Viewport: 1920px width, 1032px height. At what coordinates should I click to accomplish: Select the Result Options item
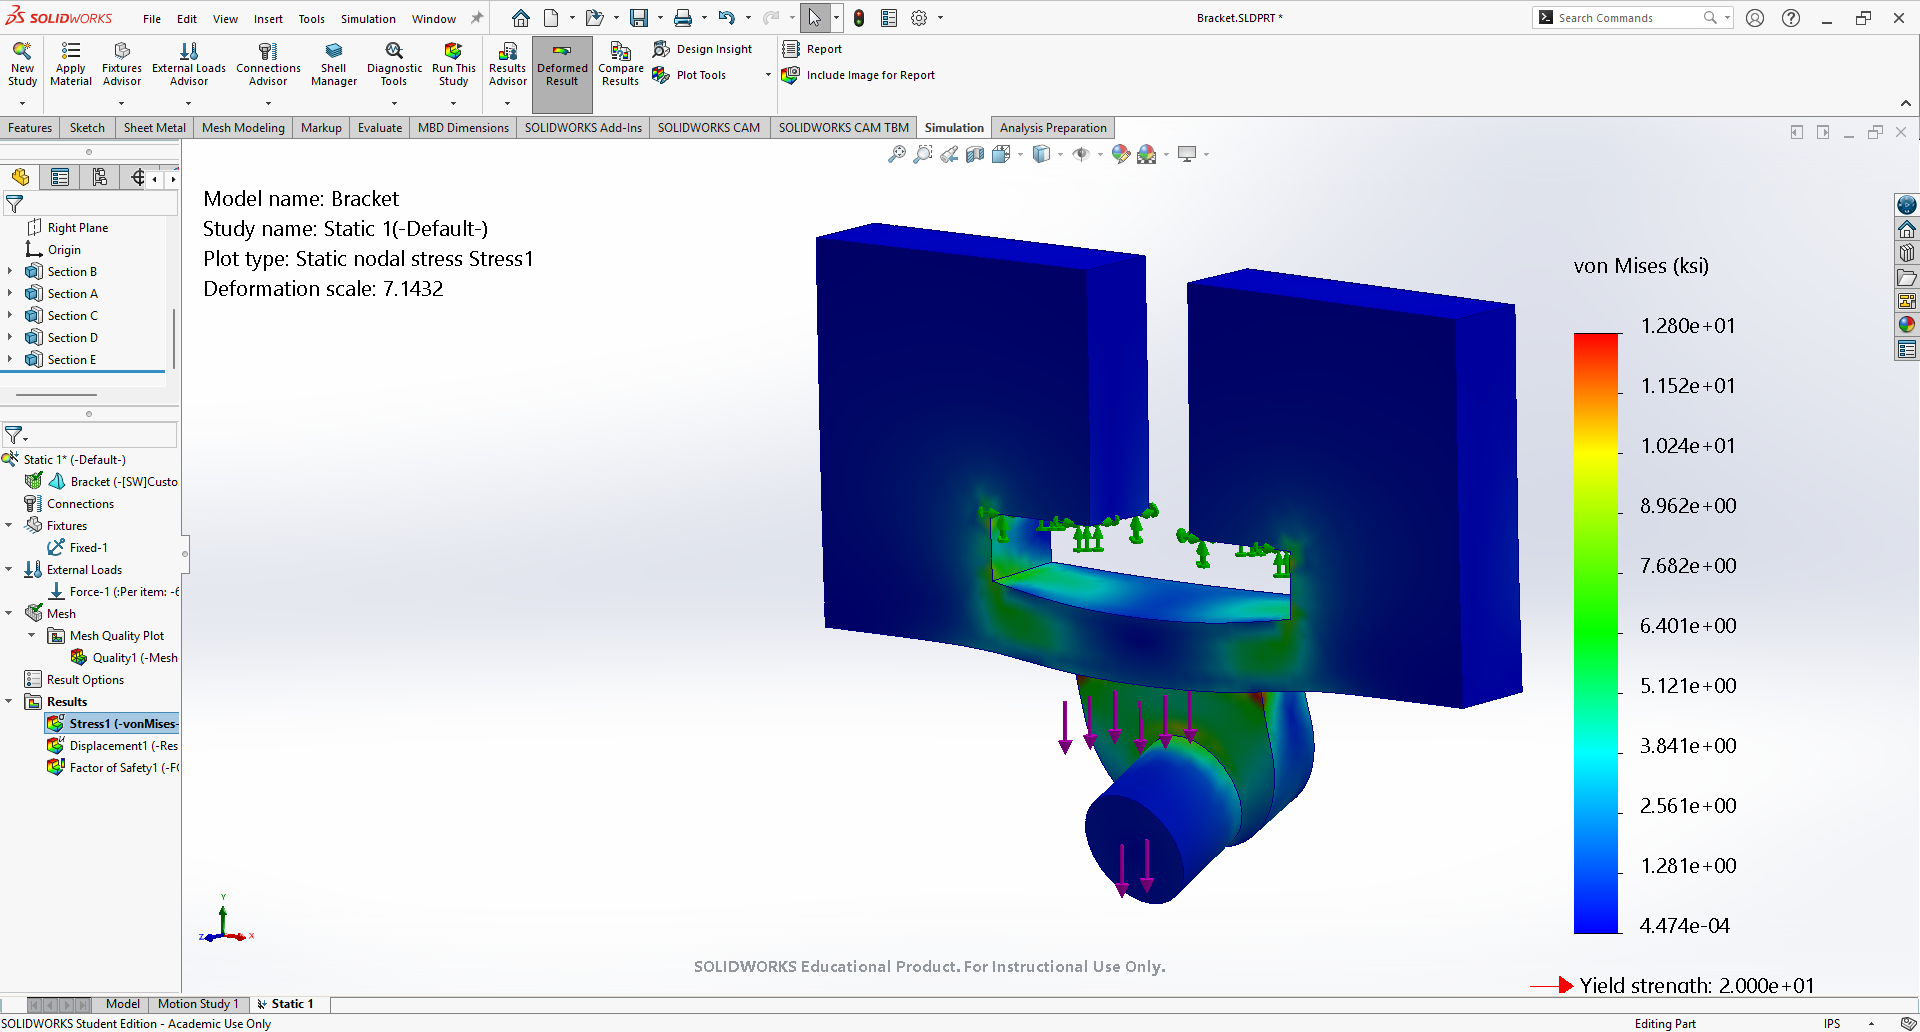[75, 679]
